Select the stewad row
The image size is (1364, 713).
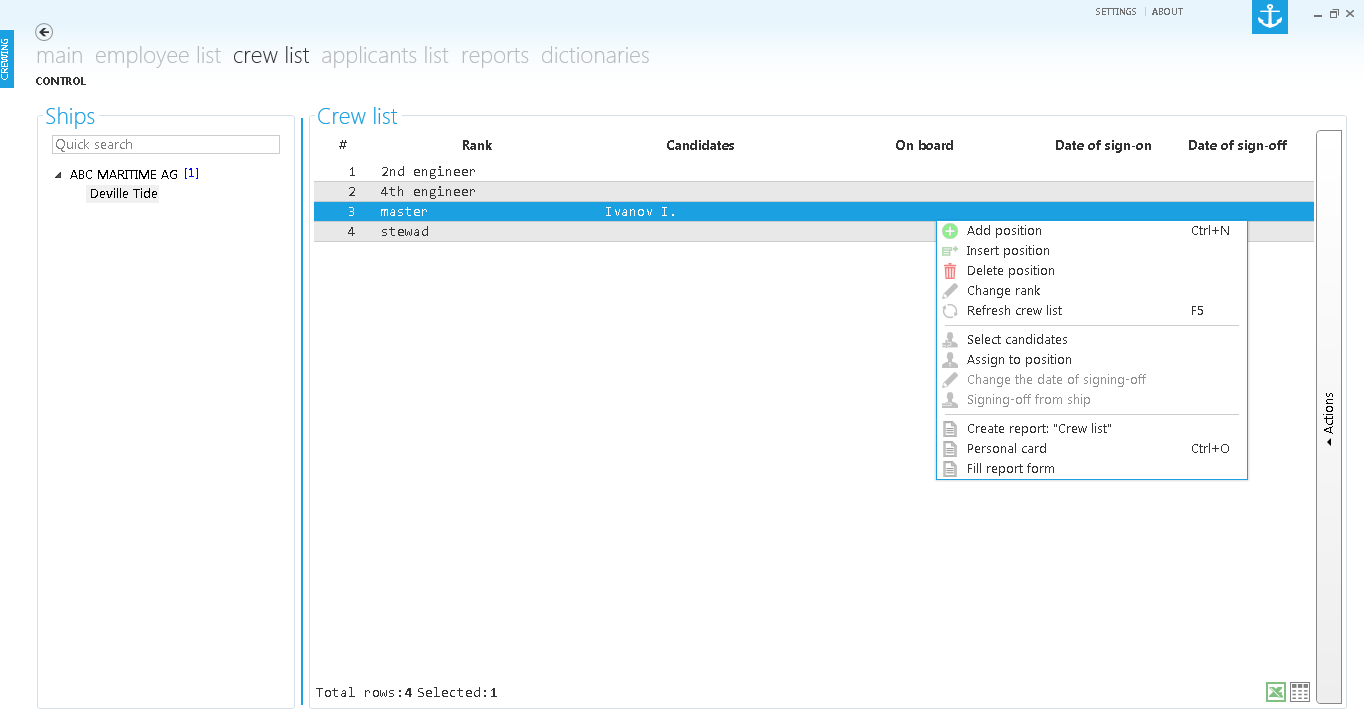pyautogui.click(x=814, y=232)
